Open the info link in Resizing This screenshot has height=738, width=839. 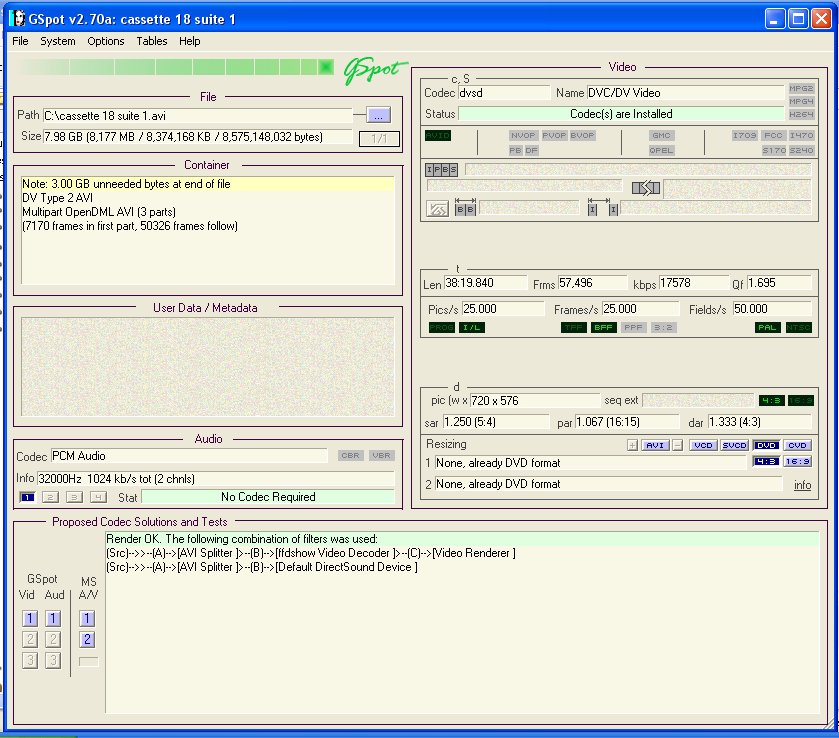802,485
